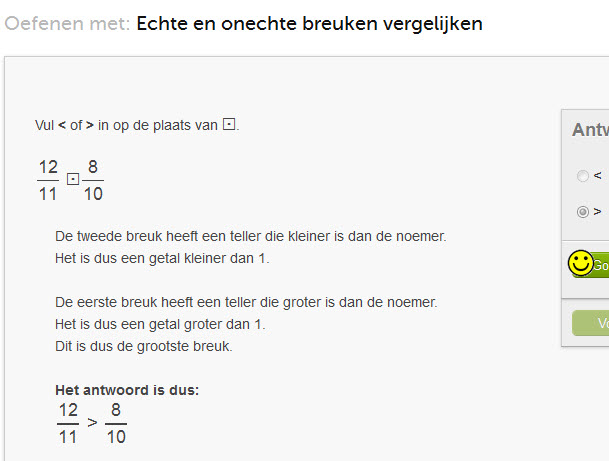Viewport: 609px width, 461px height.
Task: Click the line 'Dit is dus de grootste breuk.'
Action: coord(144,346)
